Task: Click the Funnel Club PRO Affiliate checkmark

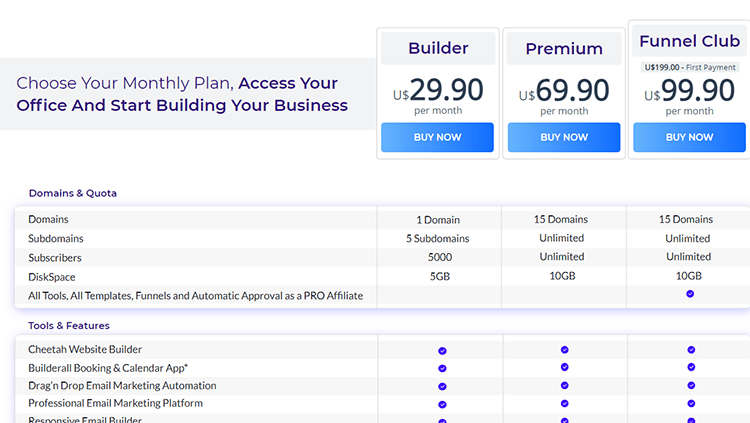Action: pyautogui.click(x=690, y=294)
